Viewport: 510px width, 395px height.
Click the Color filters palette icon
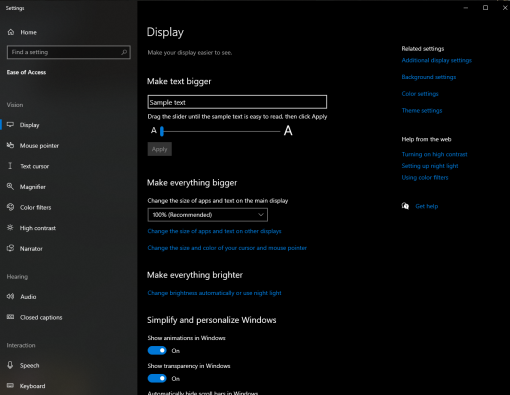click(10, 207)
